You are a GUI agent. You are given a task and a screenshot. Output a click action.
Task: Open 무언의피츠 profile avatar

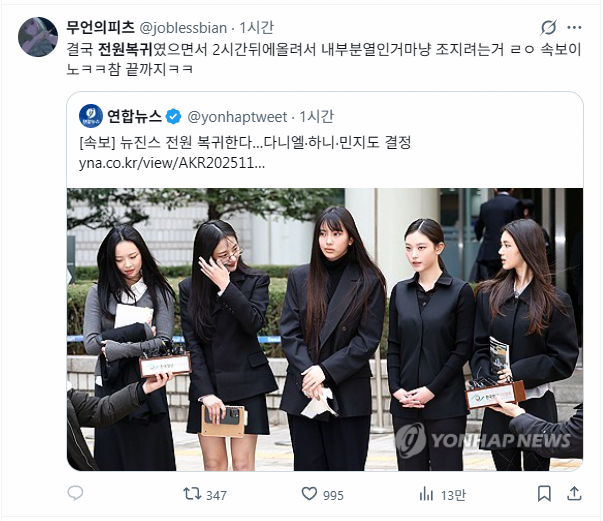38,37
